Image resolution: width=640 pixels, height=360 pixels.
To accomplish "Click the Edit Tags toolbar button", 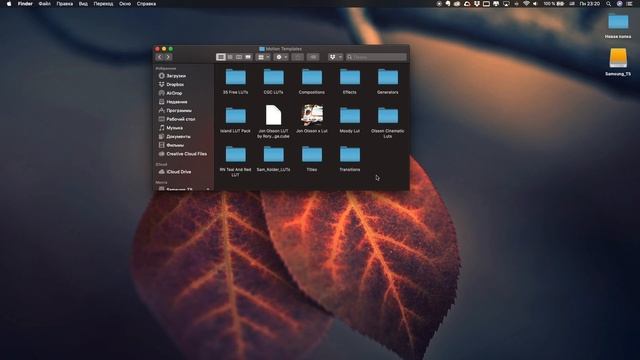I will (313, 57).
